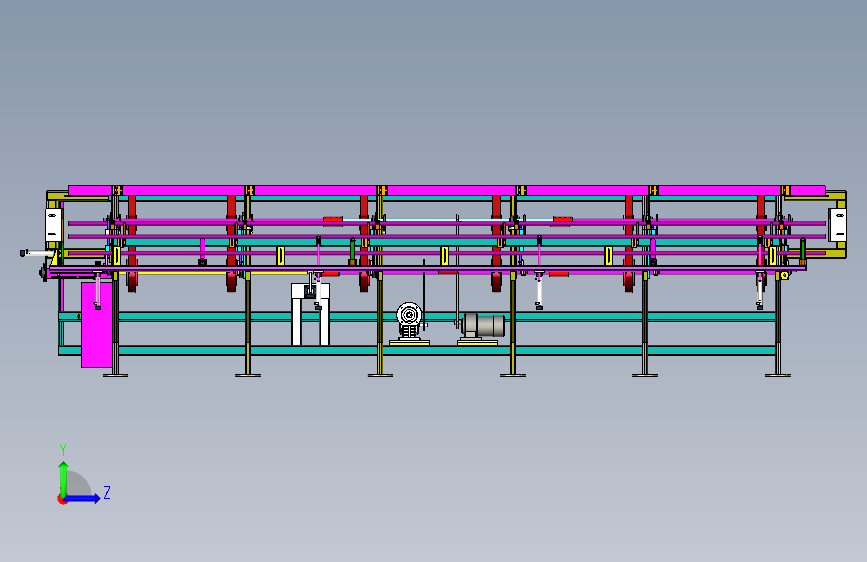867x562 pixels.
Task: Select the right white end plate
Action: 838,225
